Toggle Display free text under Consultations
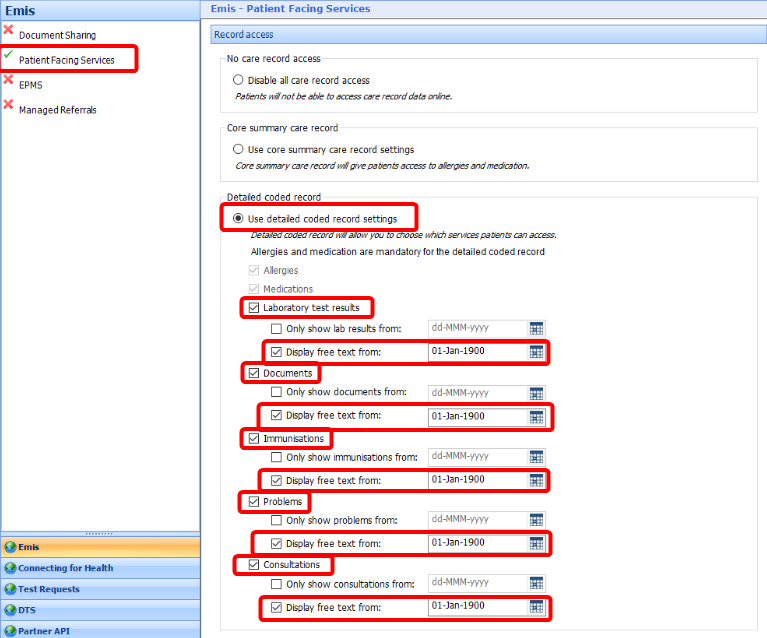The width and height of the screenshot is (767, 638). pos(276,607)
